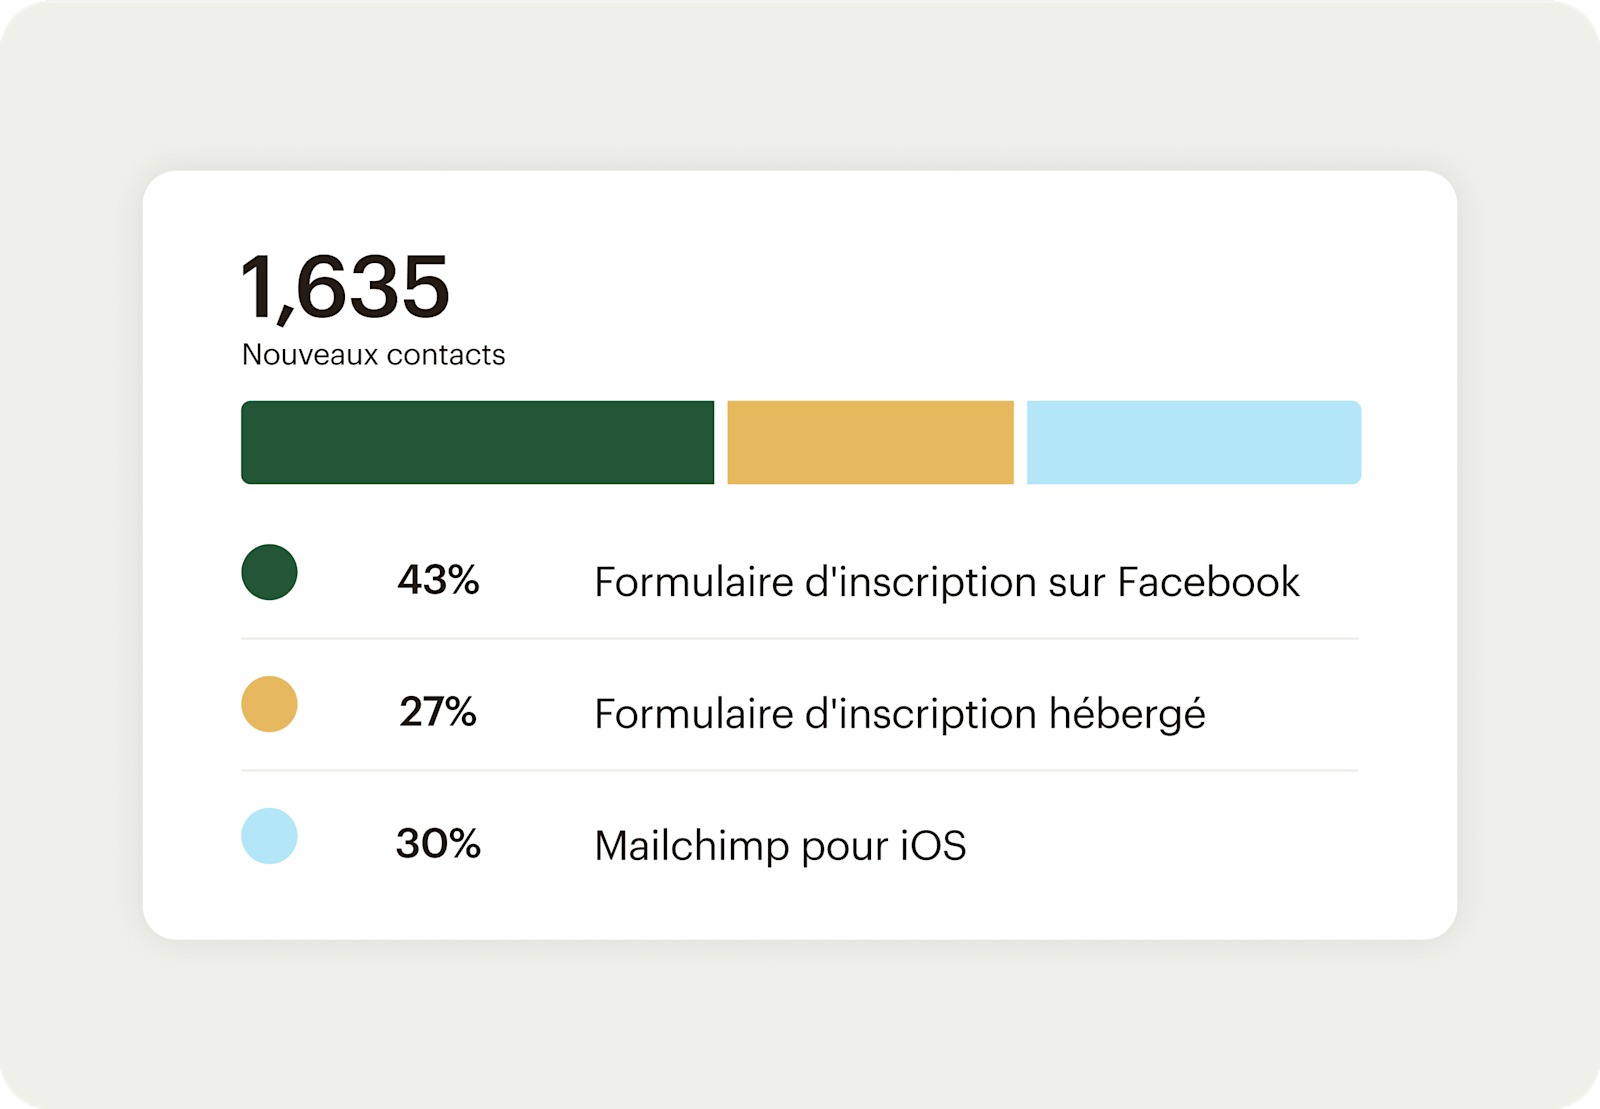Screen dimensions: 1600x1109
Task: Click Formulaire in the hébergé row
Action: [x=693, y=714]
